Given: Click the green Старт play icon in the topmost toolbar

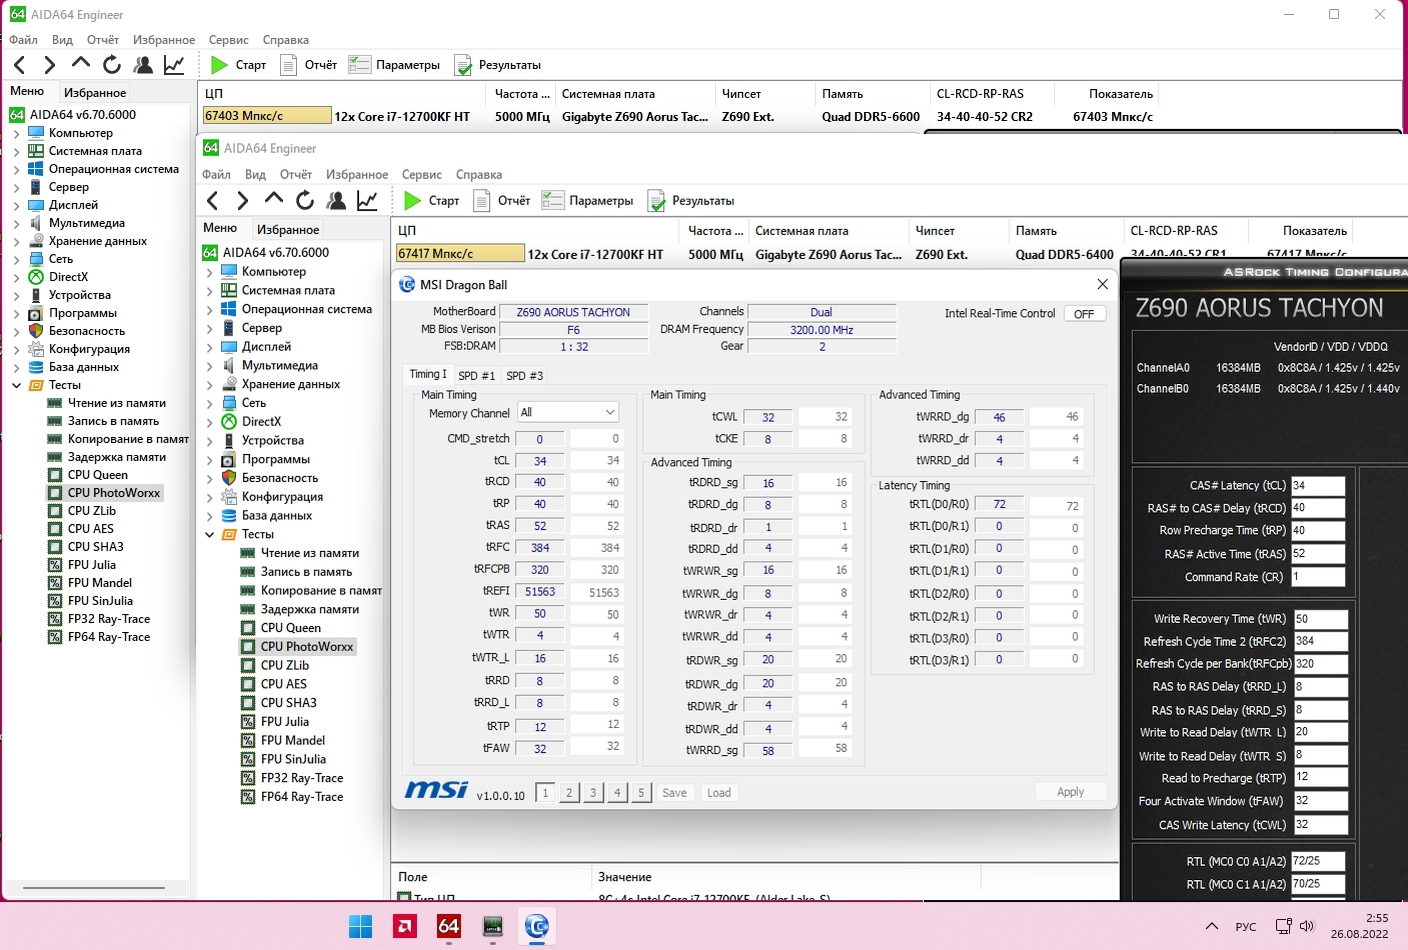Looking at the screenshot, I should 219,65.
